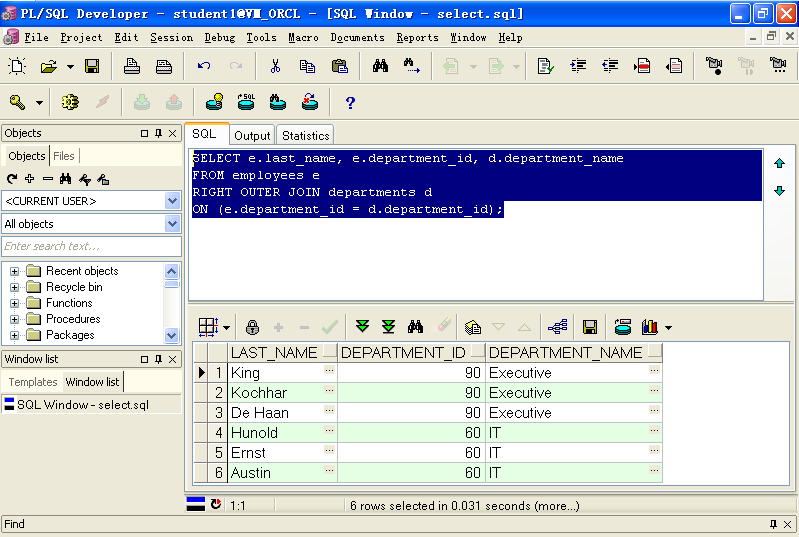Click the Fetch next page green arrow

click(363, 327)
